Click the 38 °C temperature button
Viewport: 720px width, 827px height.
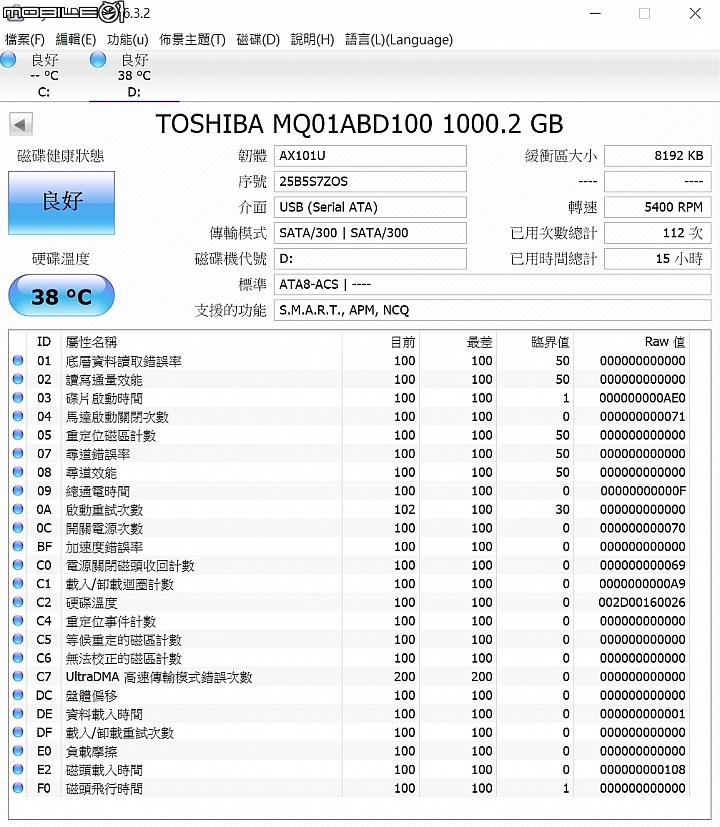(x=61, y=296)
